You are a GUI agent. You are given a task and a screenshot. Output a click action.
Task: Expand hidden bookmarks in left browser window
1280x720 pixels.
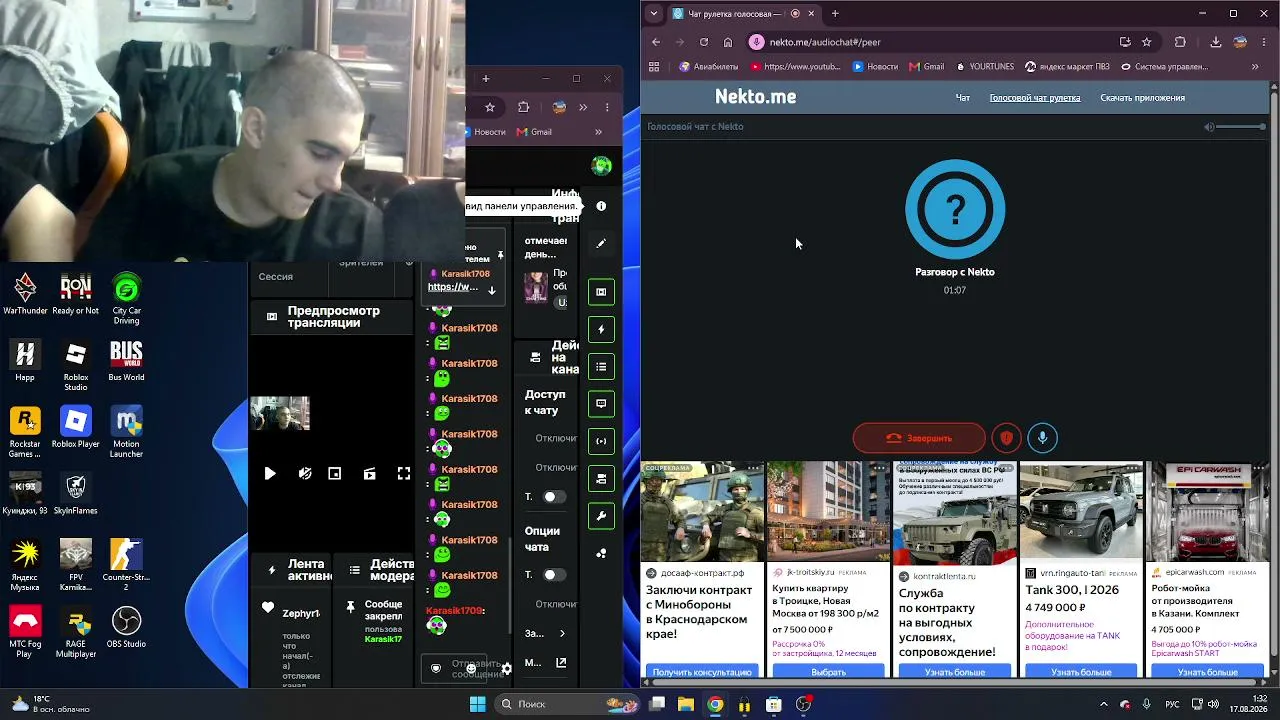tap(598, 132)
